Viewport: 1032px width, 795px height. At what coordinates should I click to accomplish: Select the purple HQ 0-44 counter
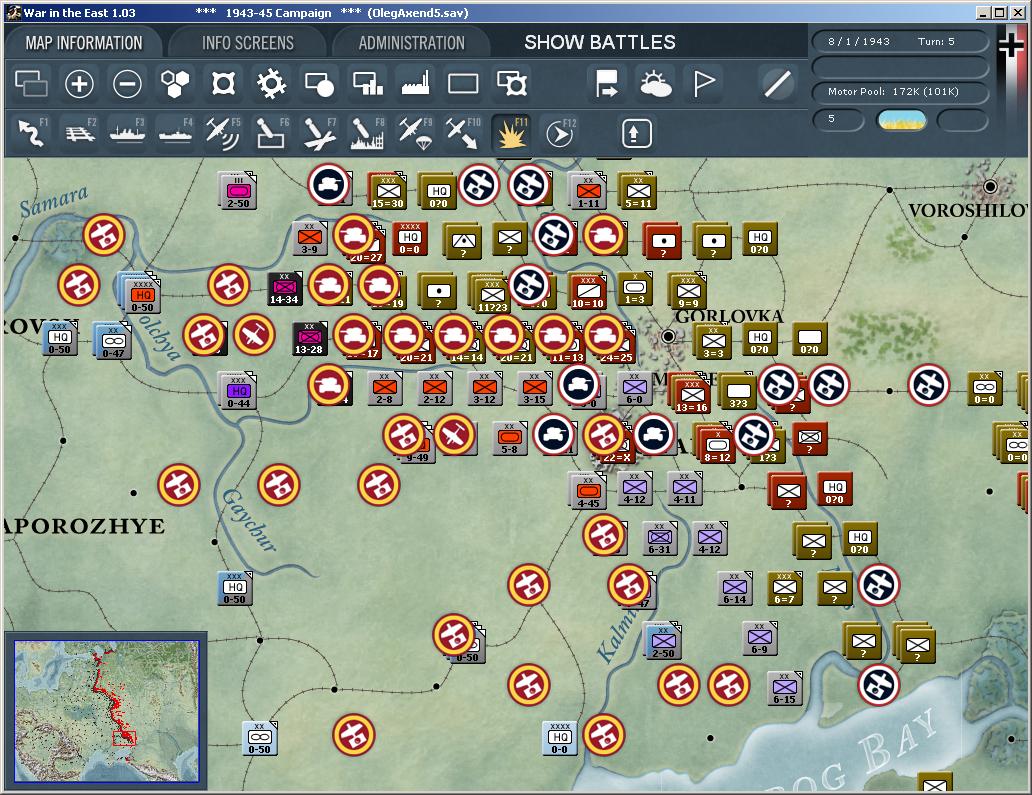238,391
